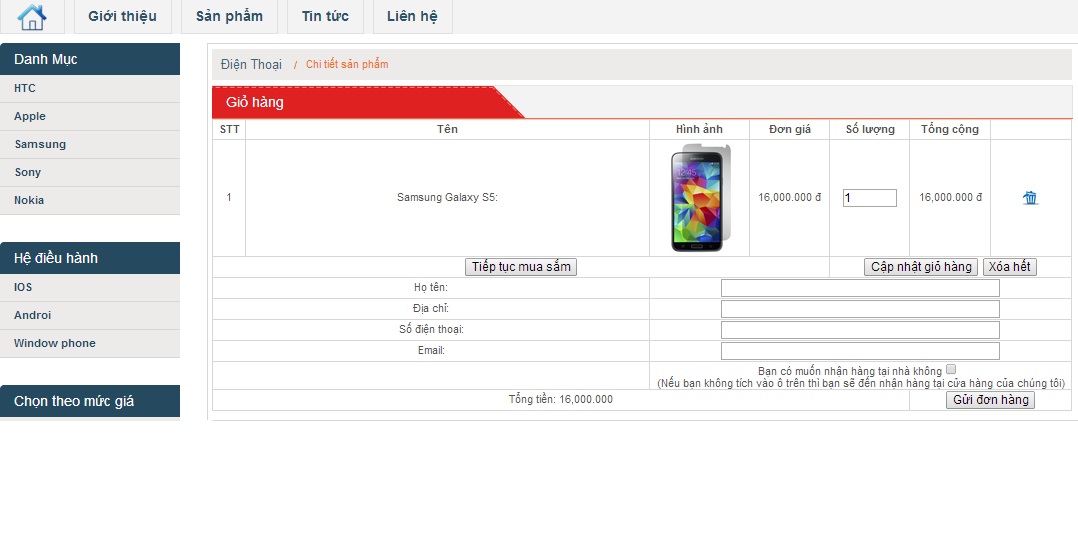Open the Tin tức menu
The height and width of the screenshot is (540, 1078).
point(325,17)
